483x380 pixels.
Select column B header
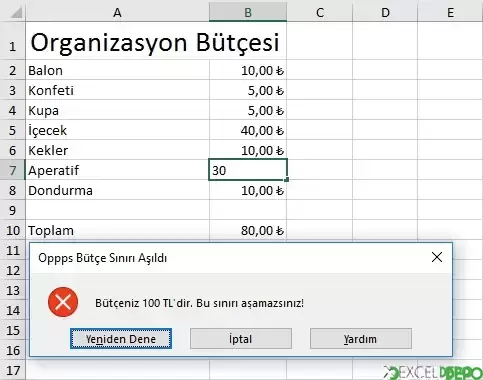pyautogui.click(x=248, y=12)
